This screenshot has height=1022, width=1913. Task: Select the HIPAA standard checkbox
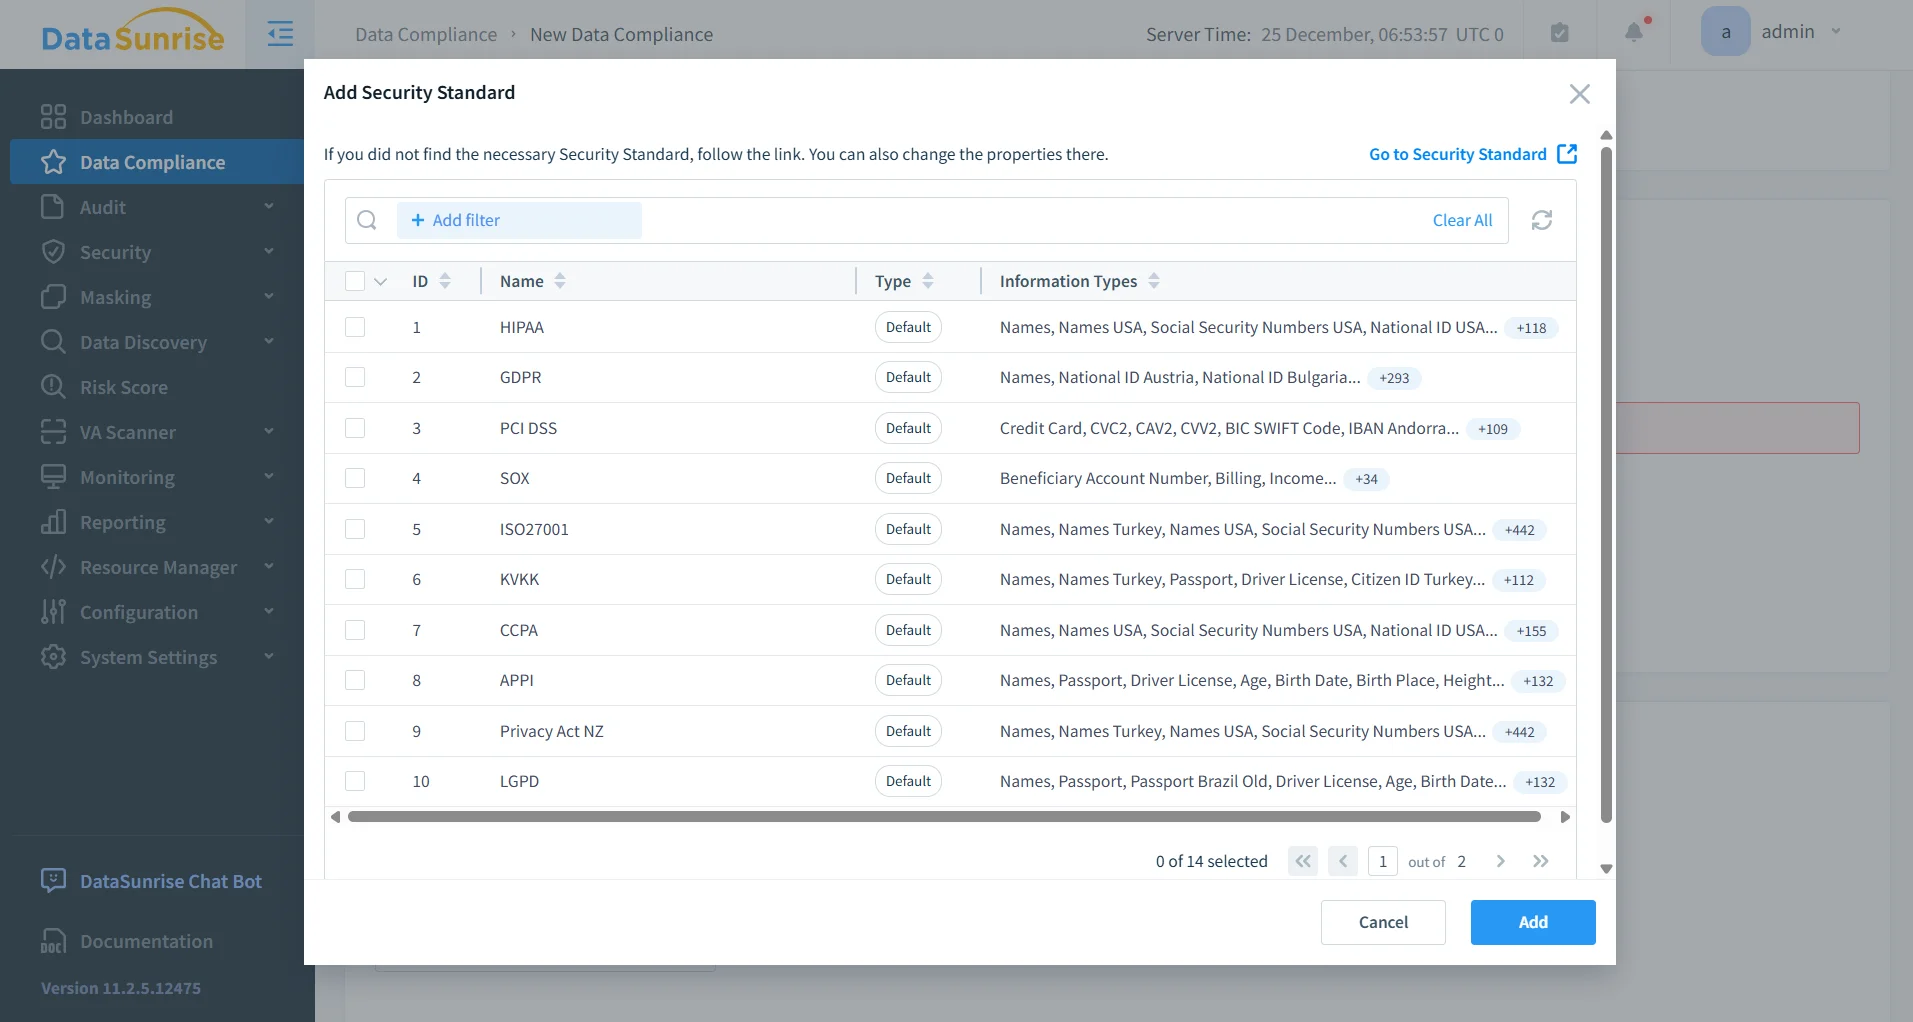tap(355, 327)
